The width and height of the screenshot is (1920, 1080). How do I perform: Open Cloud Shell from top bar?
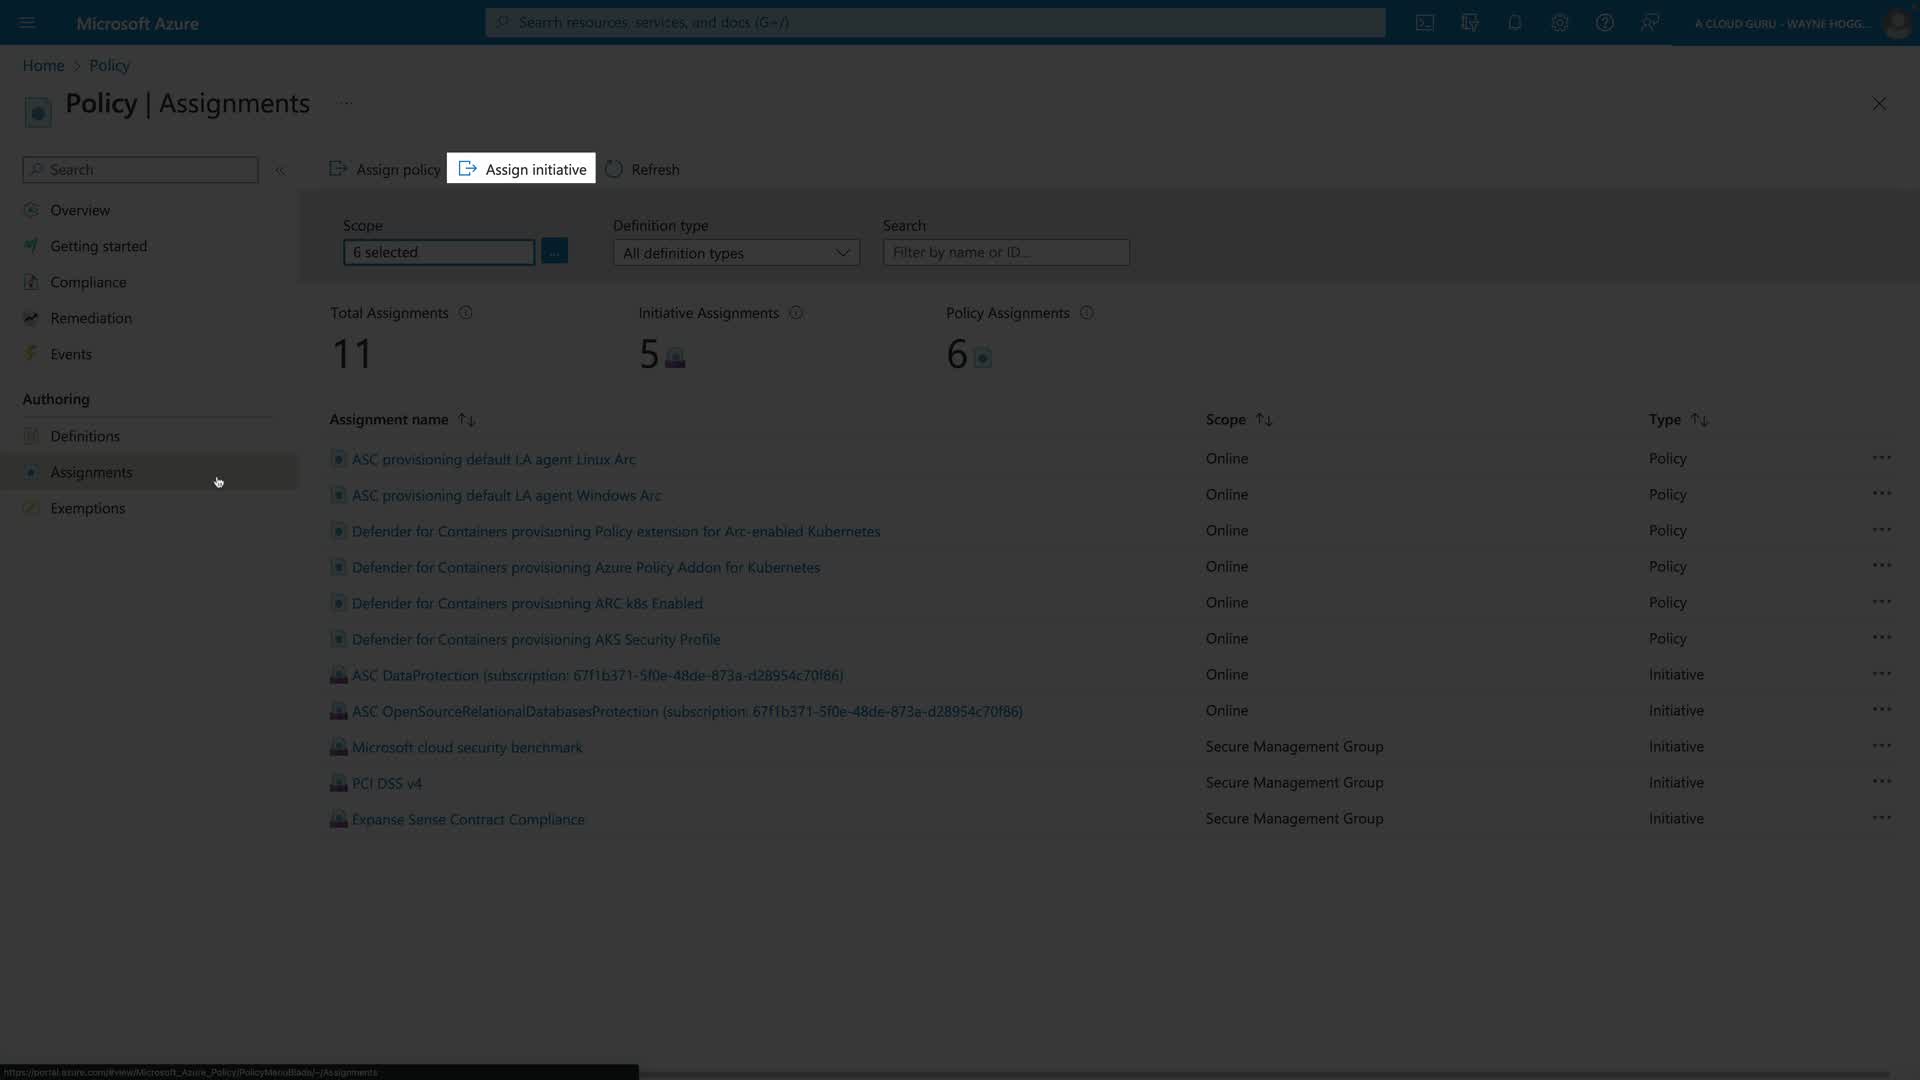click(x=1425, y=22)
